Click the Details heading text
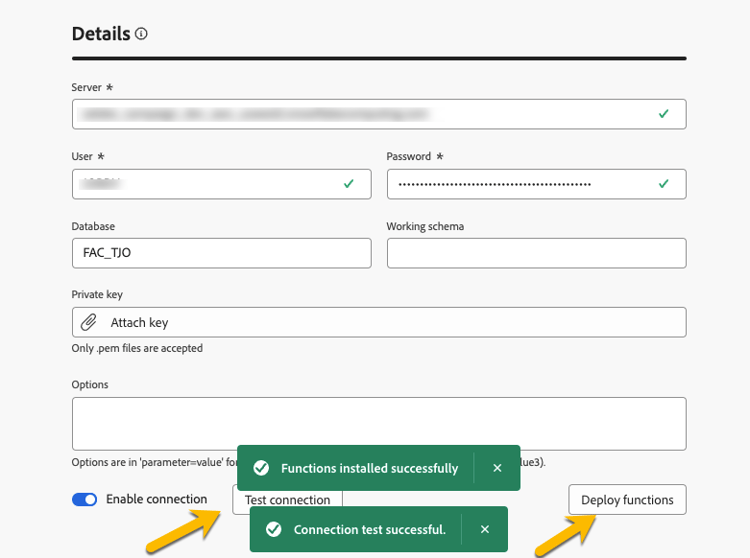Image resolution: width=750 pixels, height=558 pixels. (x=101, y=34)
